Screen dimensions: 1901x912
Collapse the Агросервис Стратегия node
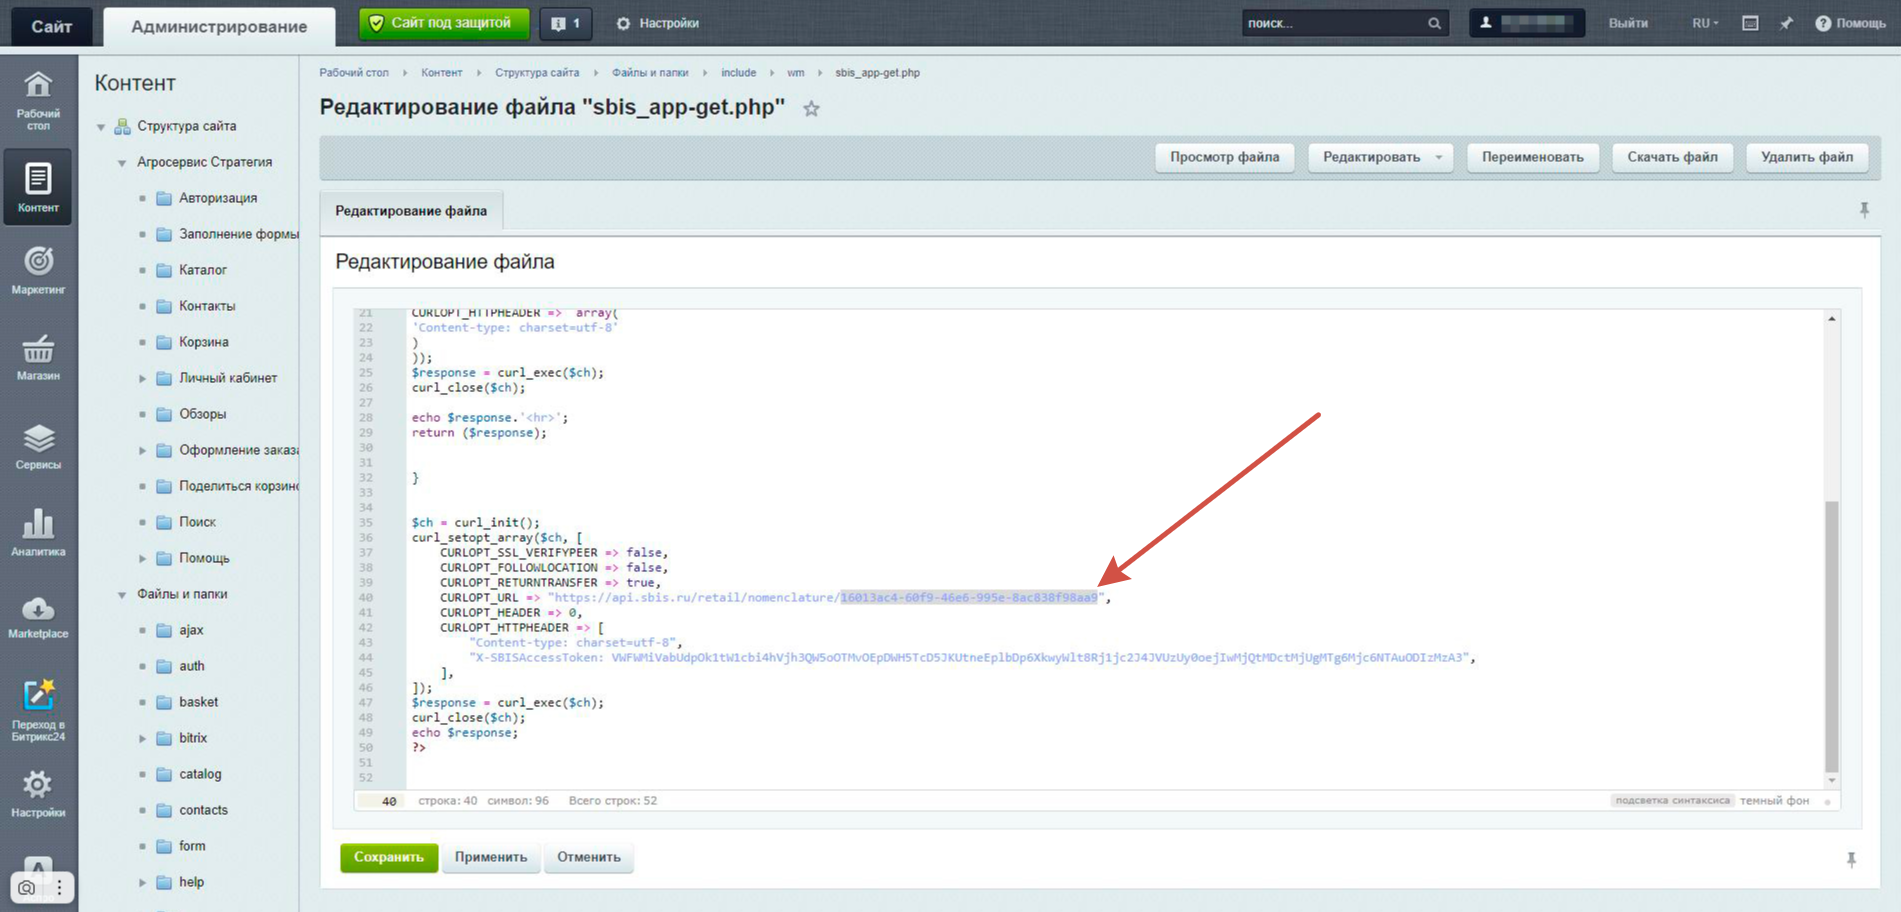click(x=122, y=163)
